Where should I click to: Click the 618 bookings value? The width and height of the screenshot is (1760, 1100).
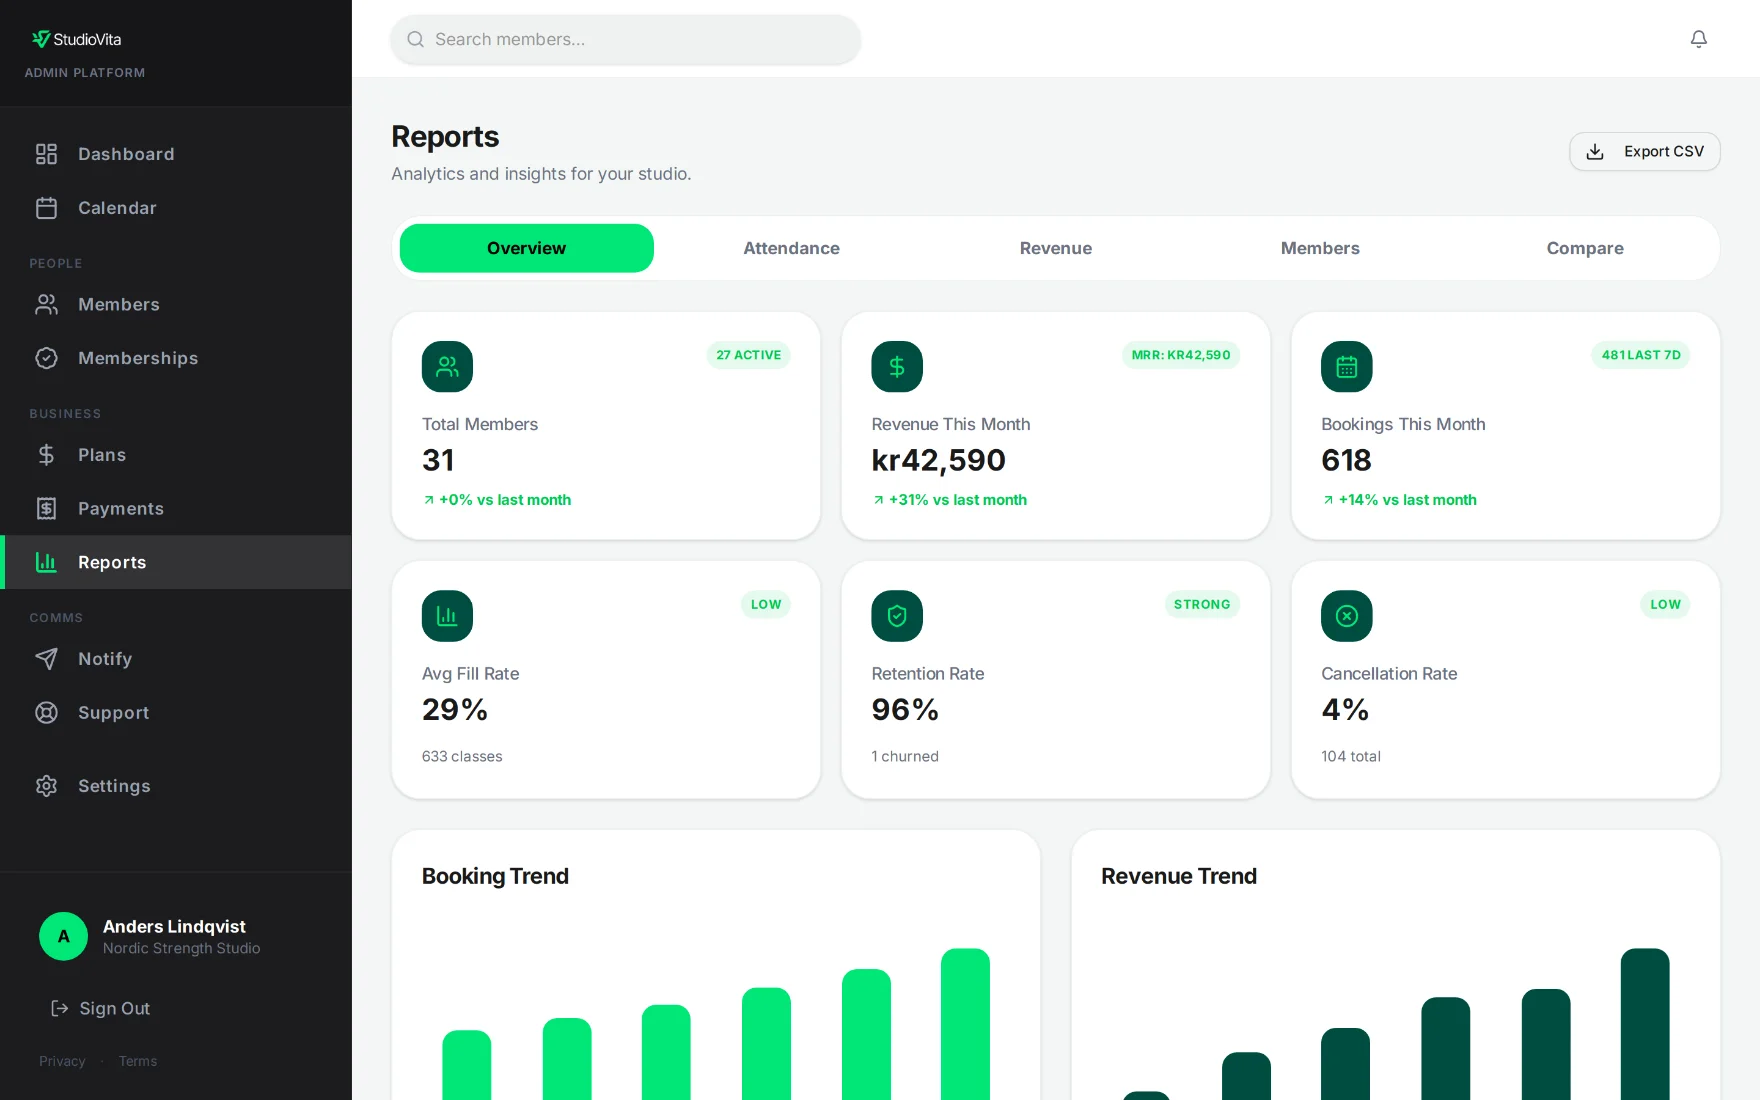(x=1346, y=460)
